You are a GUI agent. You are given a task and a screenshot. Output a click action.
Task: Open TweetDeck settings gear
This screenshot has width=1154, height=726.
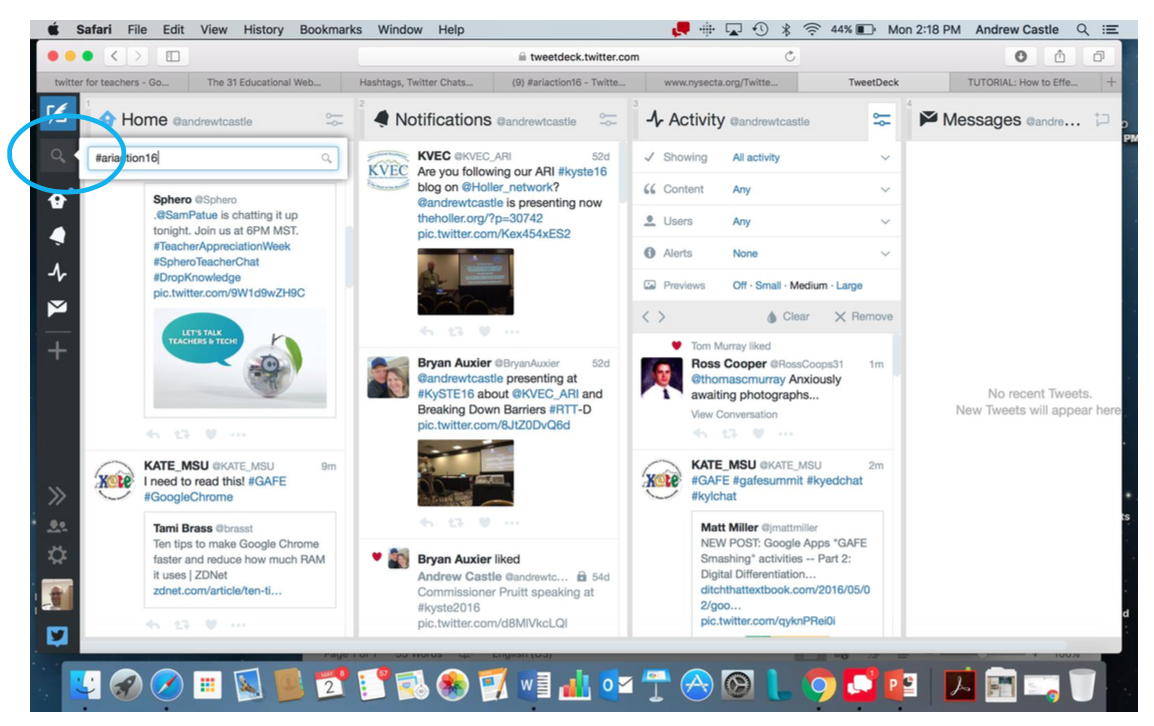click(57, 554)
